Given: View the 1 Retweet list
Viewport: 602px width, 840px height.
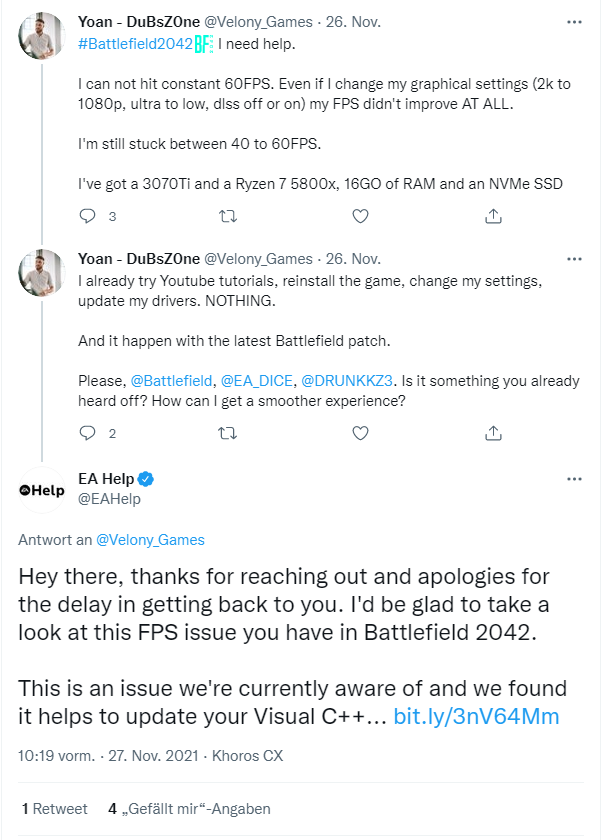Looking at the screenshot, I should click(55, 808).
